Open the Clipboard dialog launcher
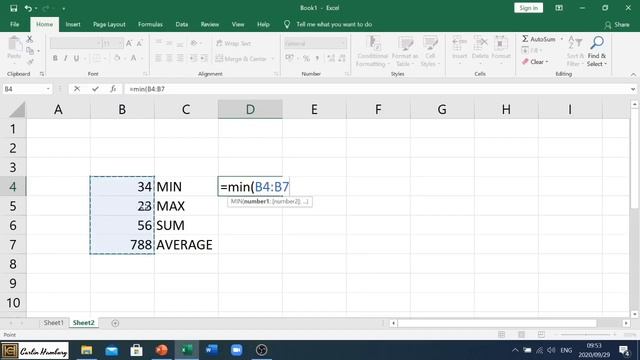Viewport: 640px width, 360px height. [42, 74]
